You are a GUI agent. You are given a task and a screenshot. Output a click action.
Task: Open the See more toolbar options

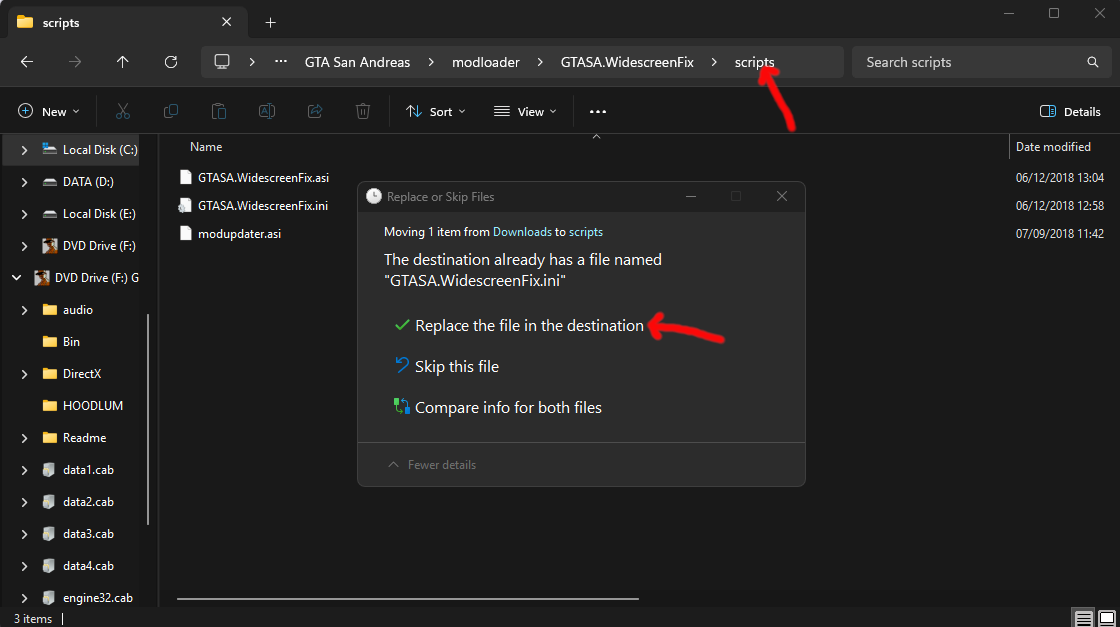point(598,111)
